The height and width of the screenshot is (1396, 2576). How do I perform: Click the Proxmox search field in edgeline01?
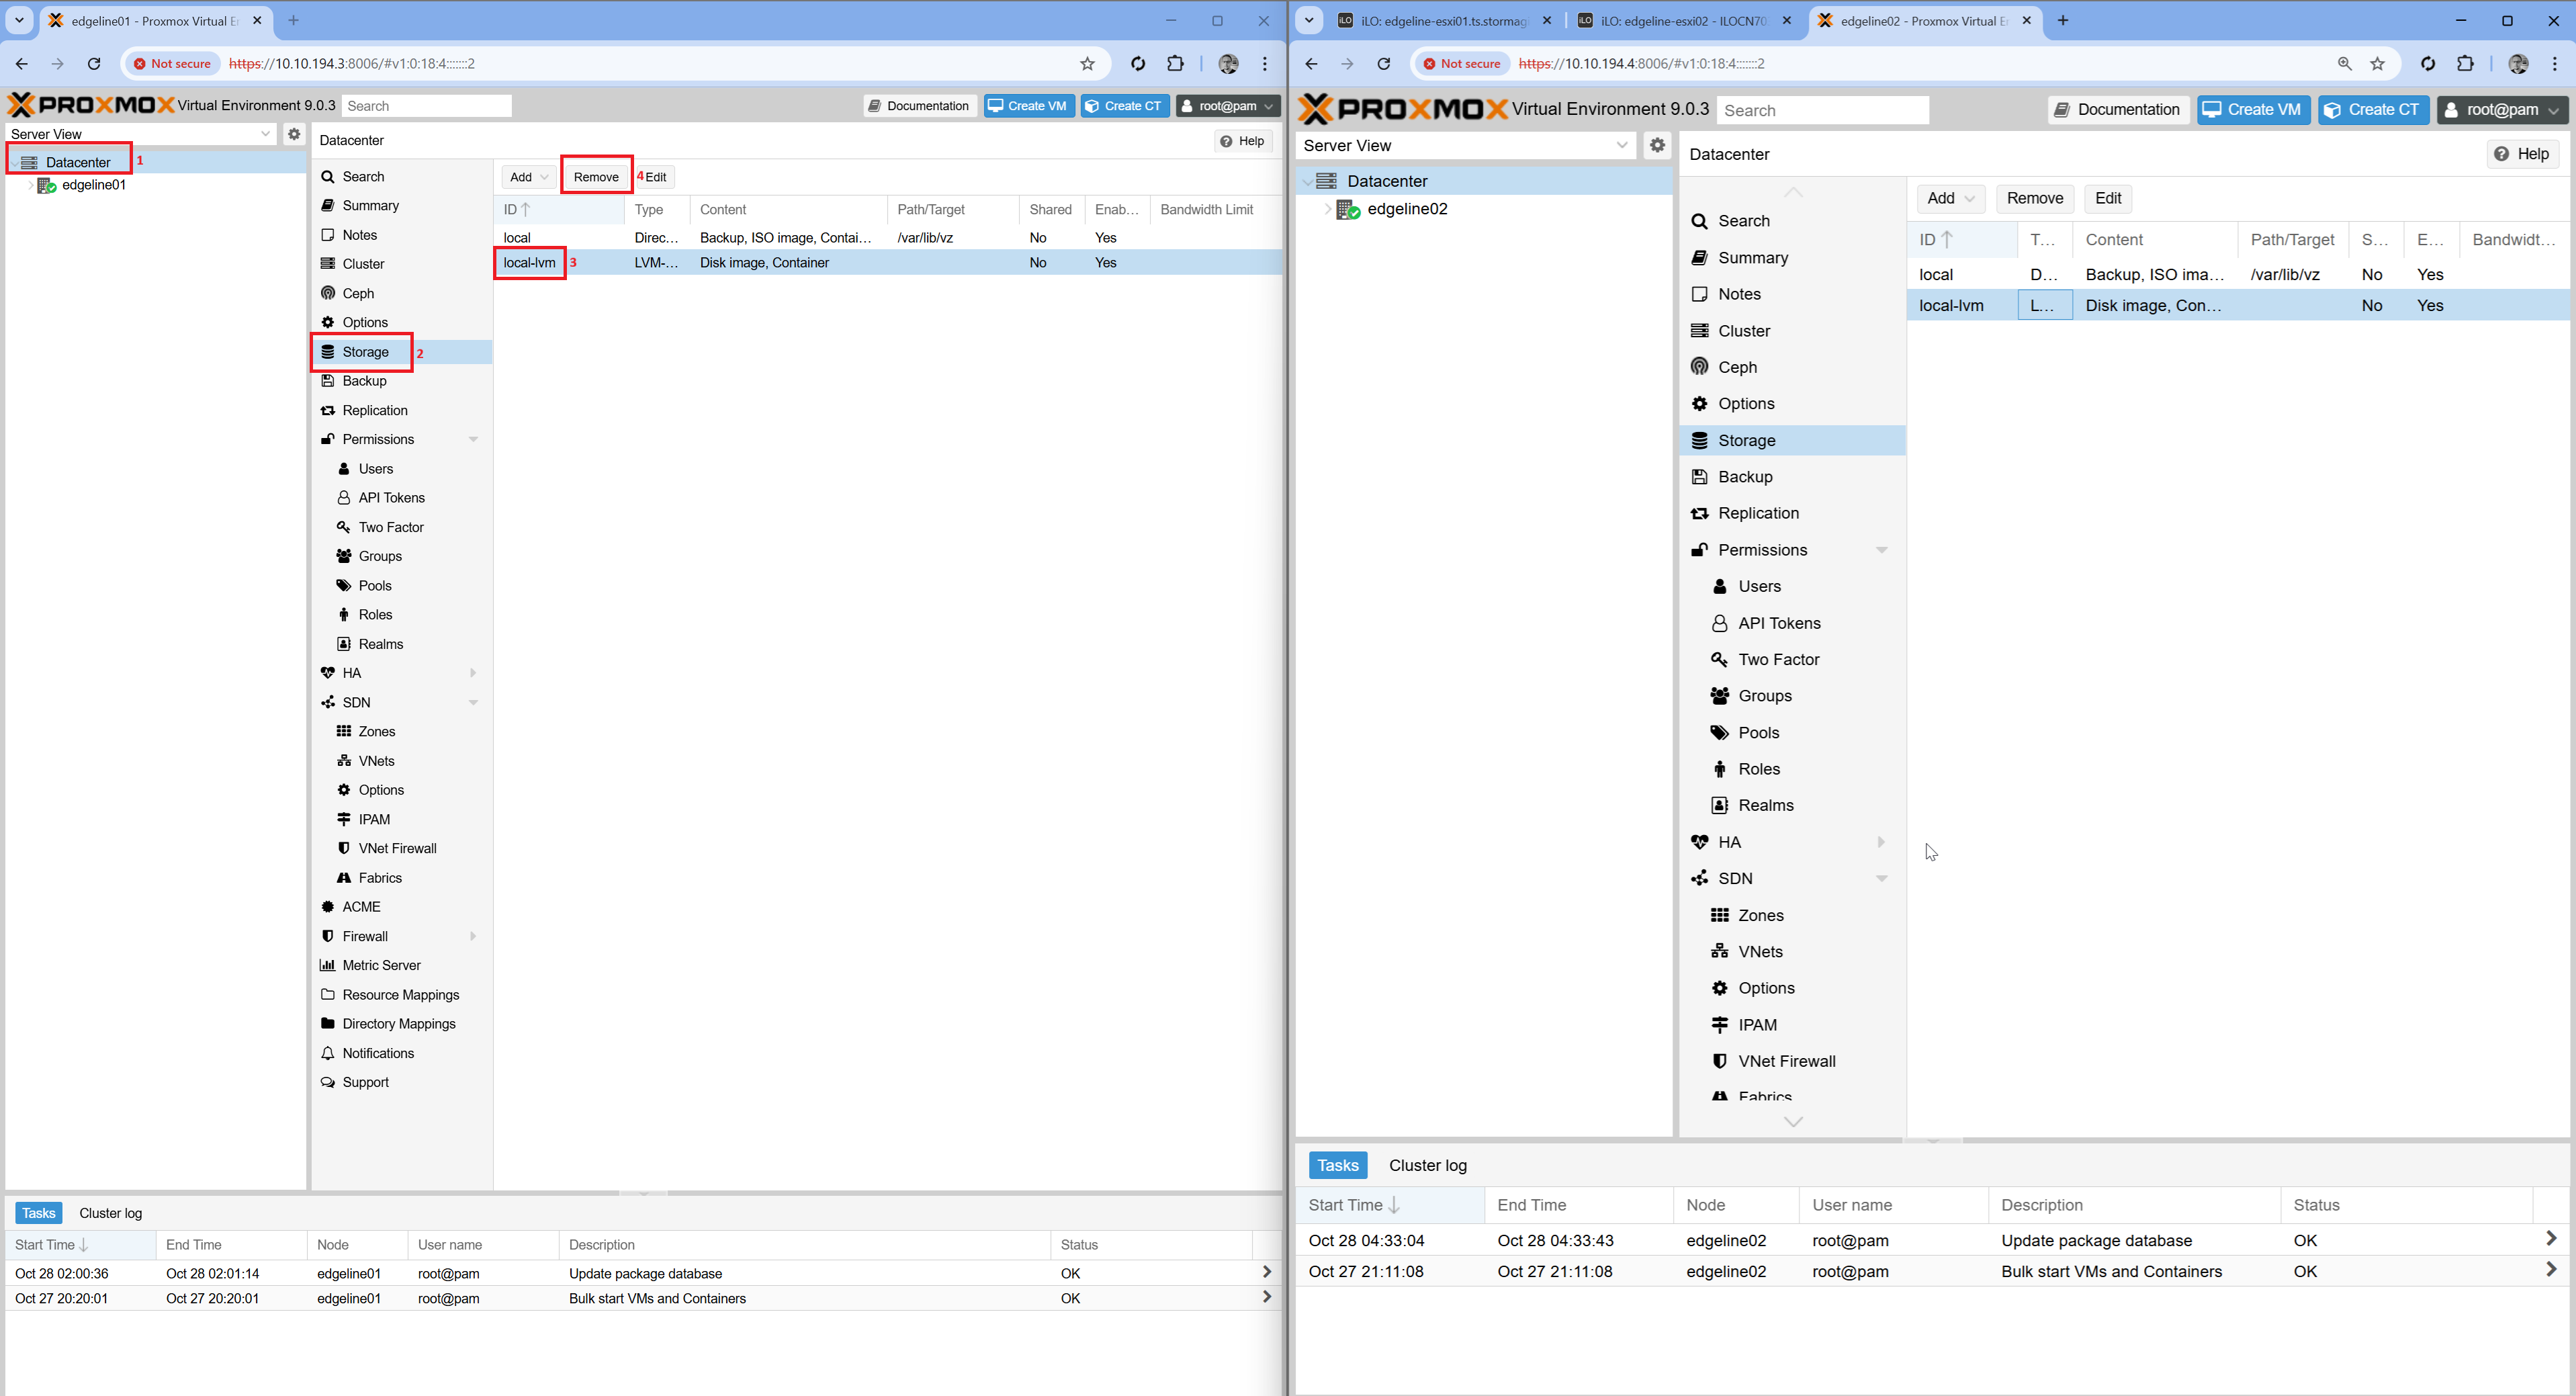click(x=427, y=105)
